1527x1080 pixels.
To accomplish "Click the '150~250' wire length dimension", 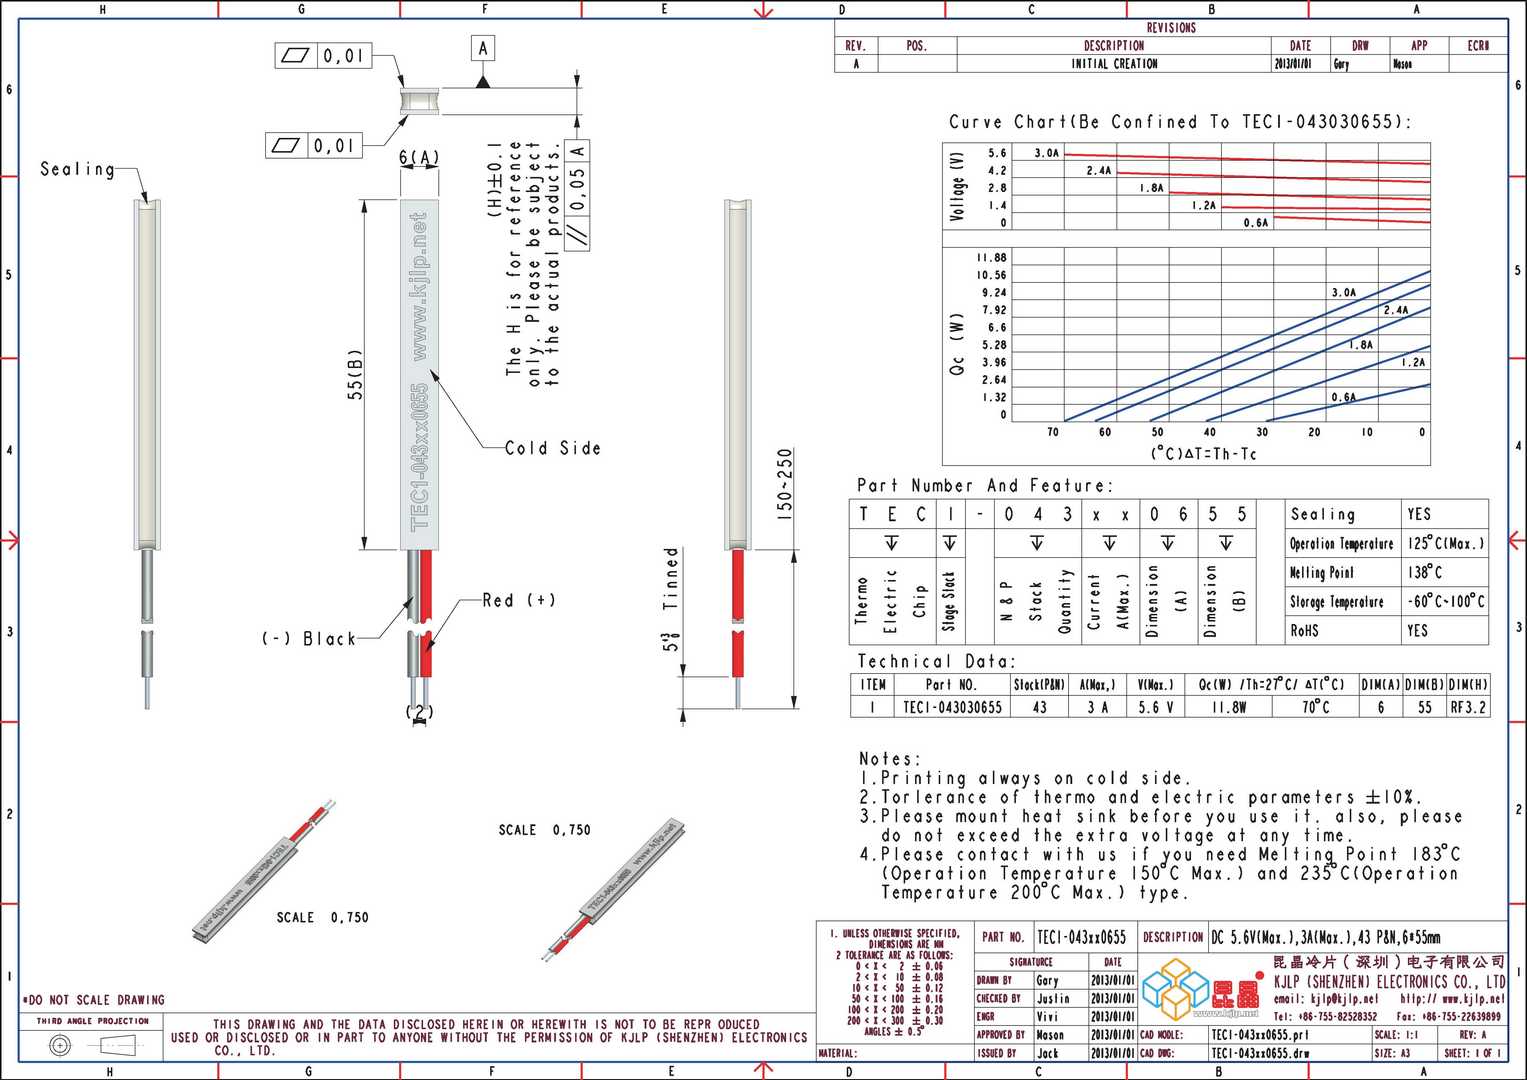I will [785, 484].
